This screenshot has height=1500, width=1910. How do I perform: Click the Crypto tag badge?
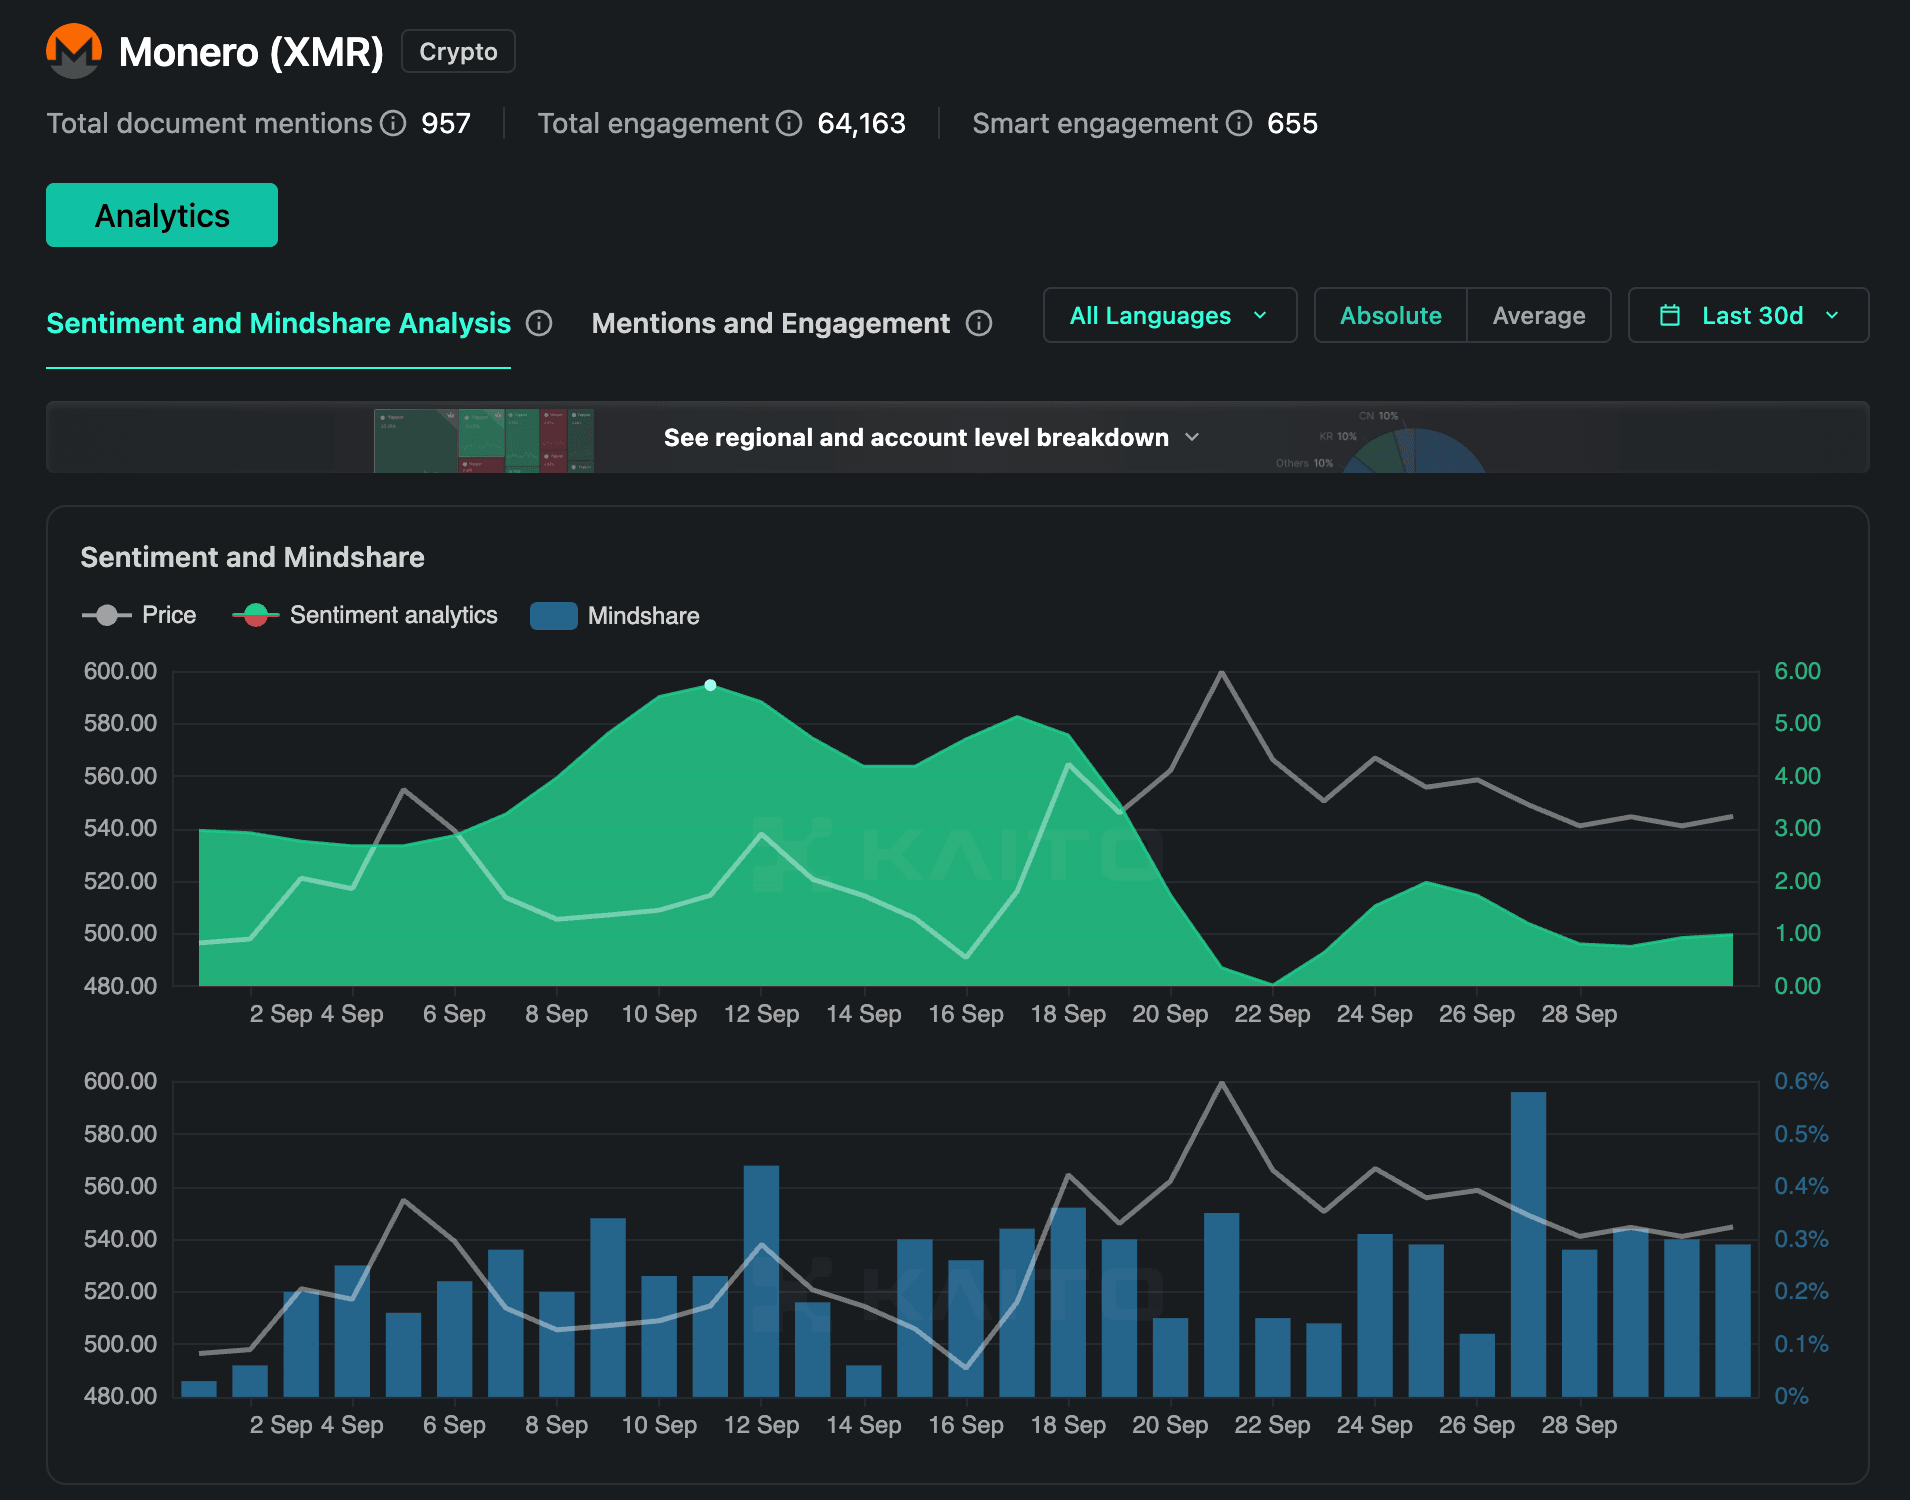458,51
